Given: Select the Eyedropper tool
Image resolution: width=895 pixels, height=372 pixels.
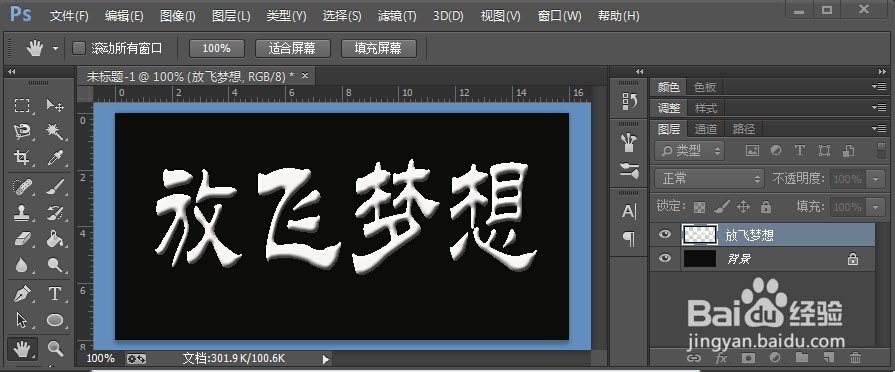Looking at the screenshot, I should (55, 157).
